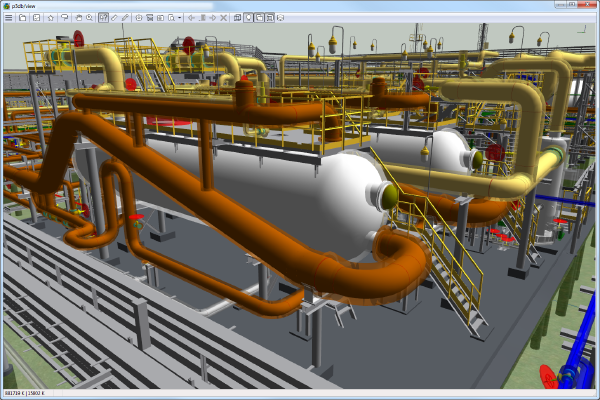Click the last cube icon in toolbar

(281, 18)
